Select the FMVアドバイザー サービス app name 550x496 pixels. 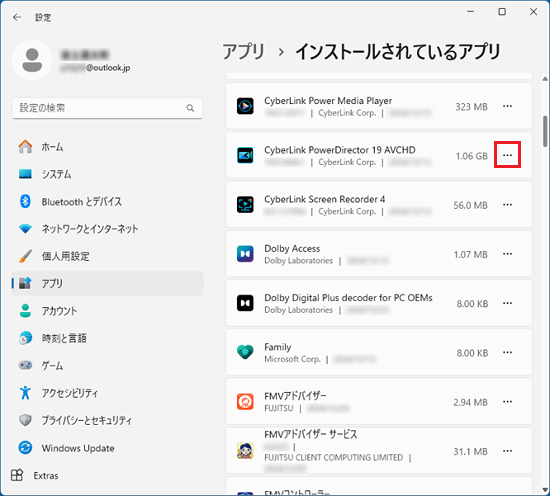coord(311,435)
